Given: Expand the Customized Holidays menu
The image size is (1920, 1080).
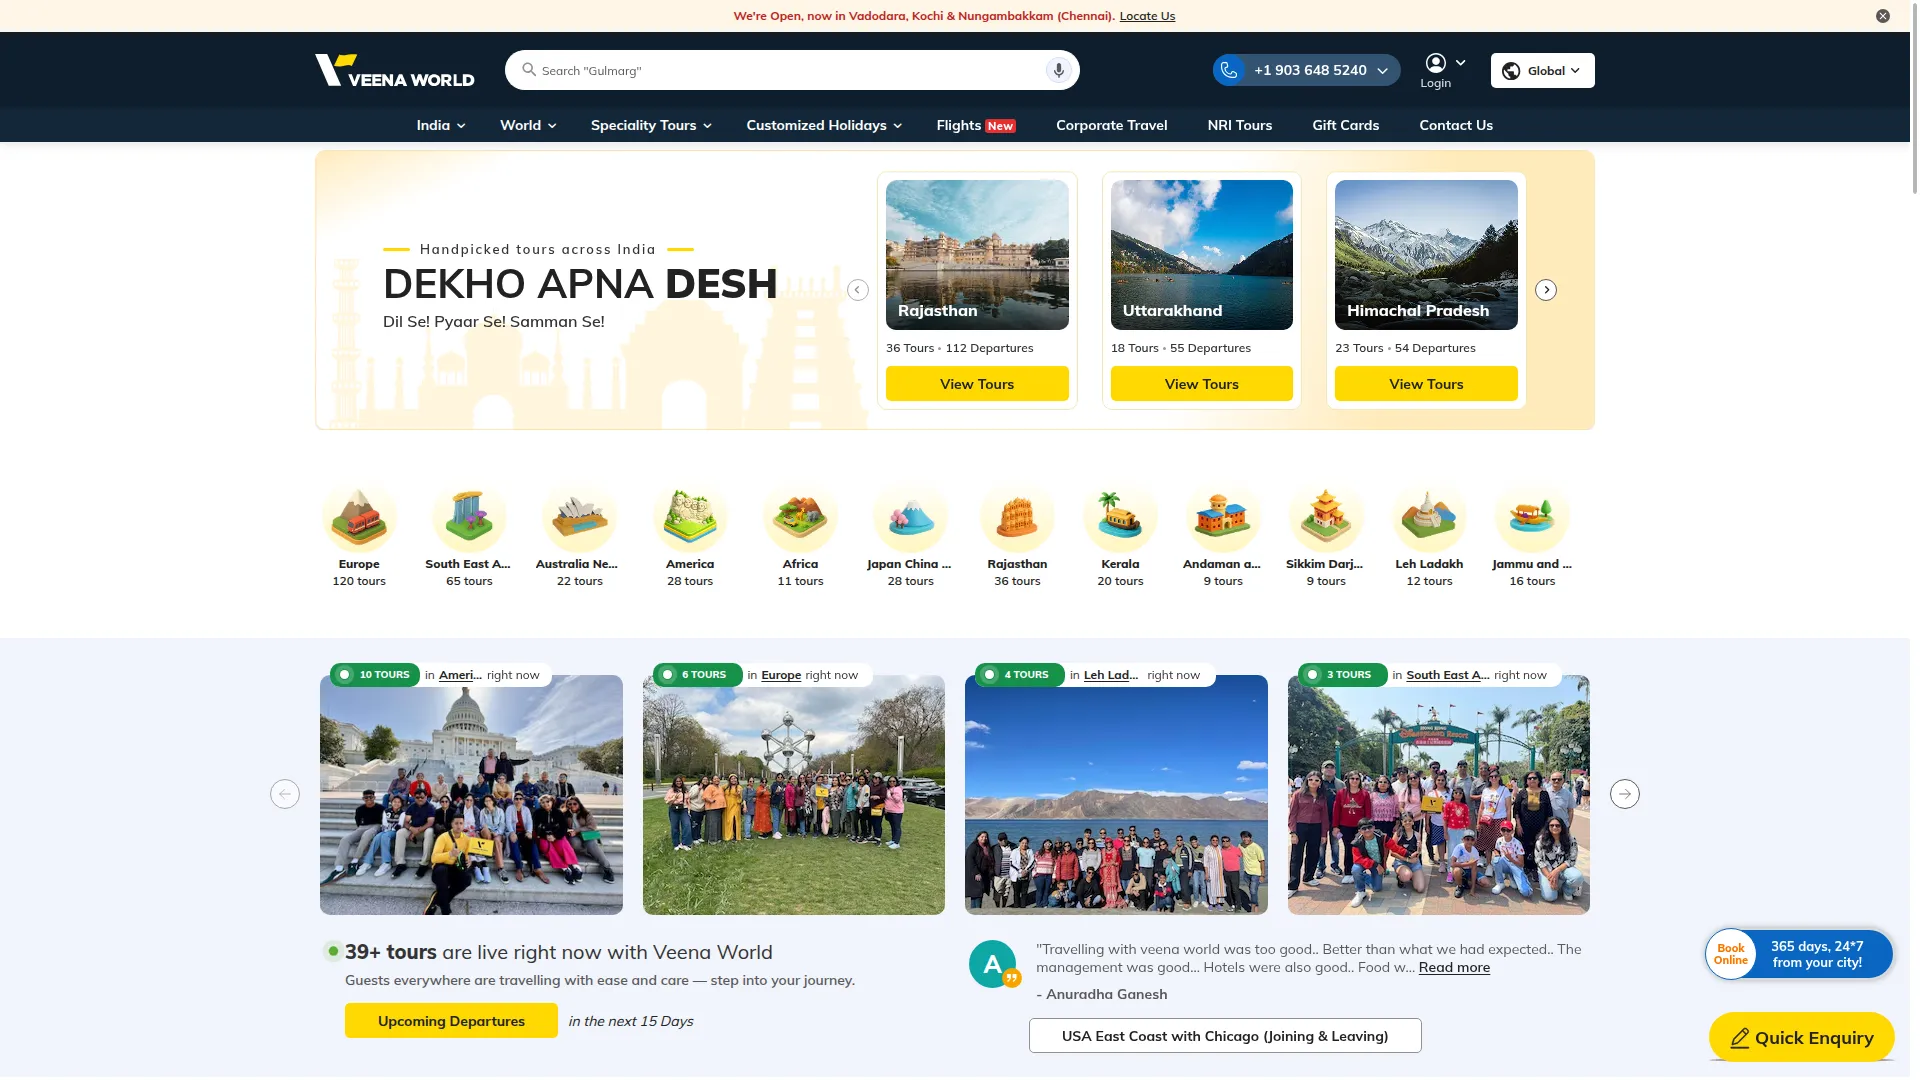Looking at the screenshot, I should 824,125.
